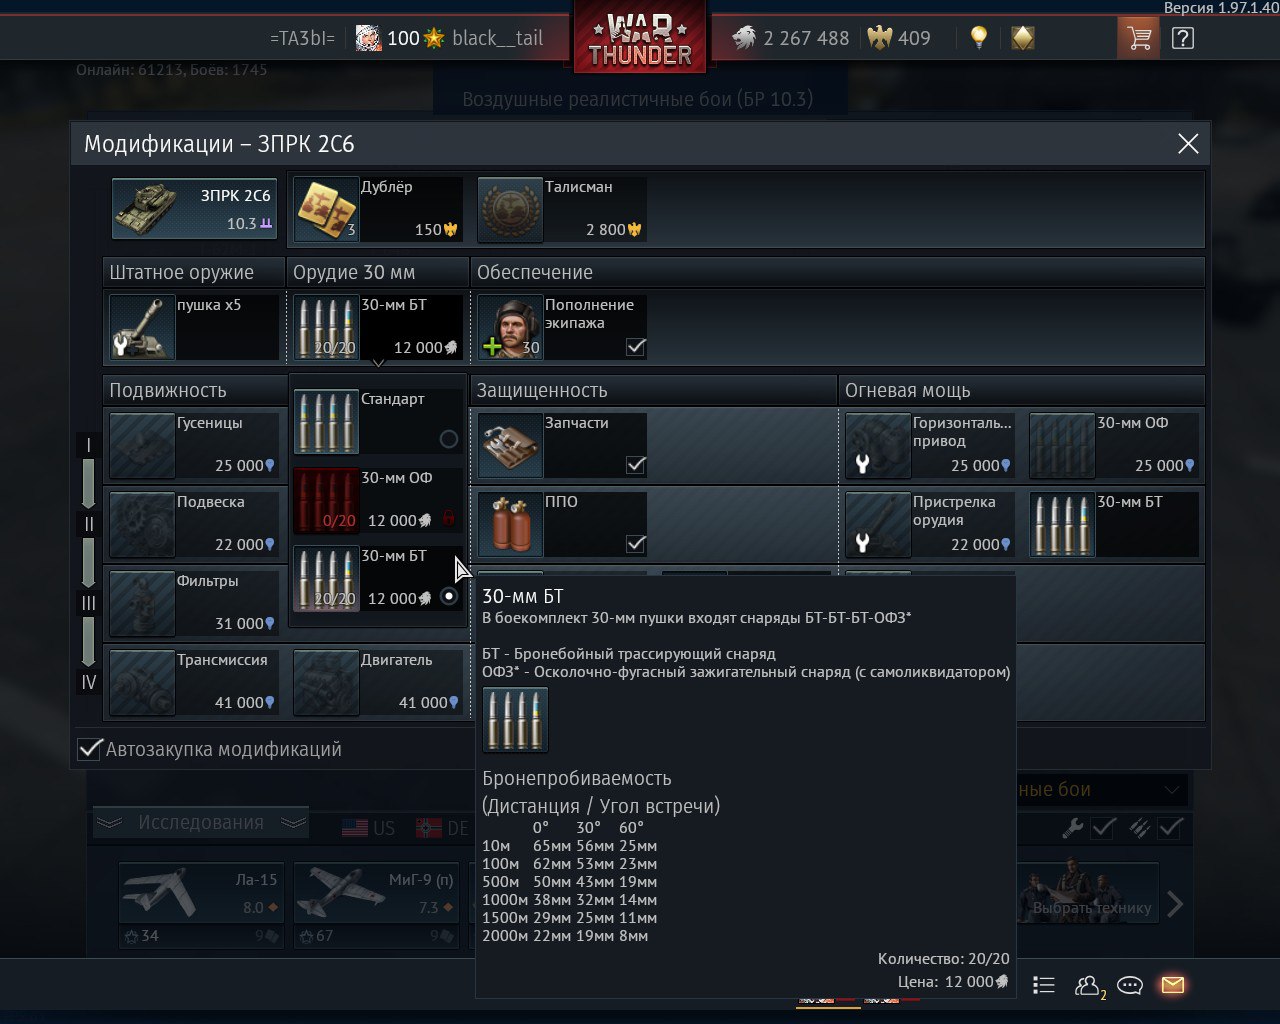1280x1024 pixels.
Task: Toggle Автозакупка модификаций checkbox
Action: point(90,749)
